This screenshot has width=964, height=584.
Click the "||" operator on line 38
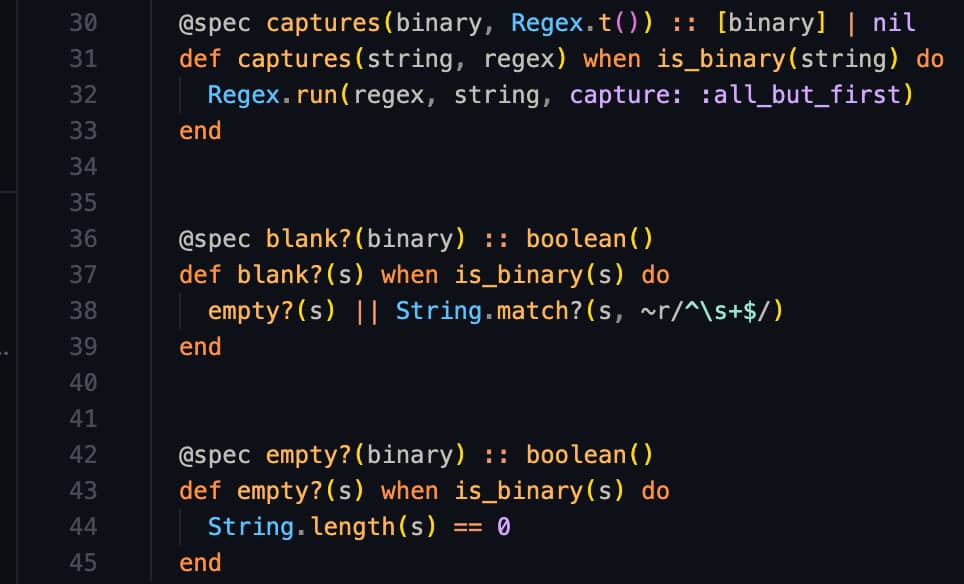tap(366, 311)
